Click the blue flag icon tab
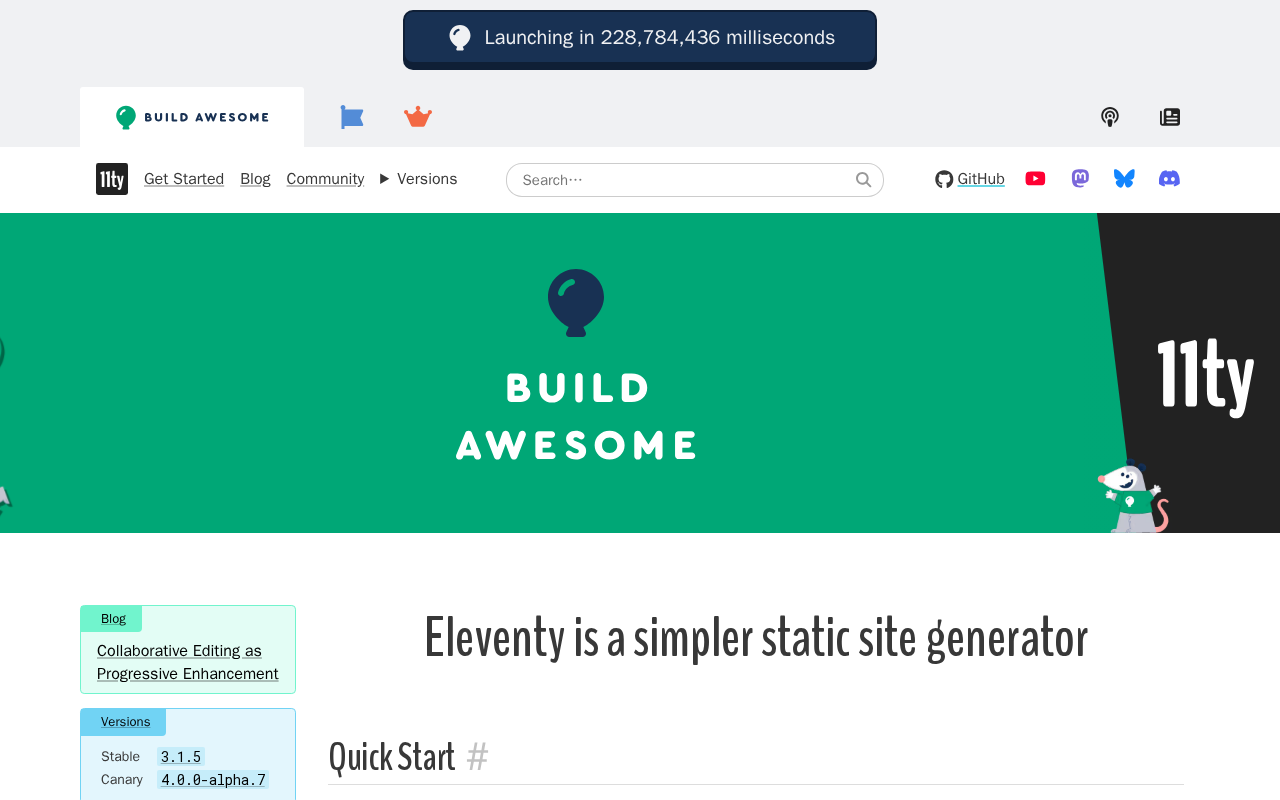1280x800 pixels. (352, 117)
